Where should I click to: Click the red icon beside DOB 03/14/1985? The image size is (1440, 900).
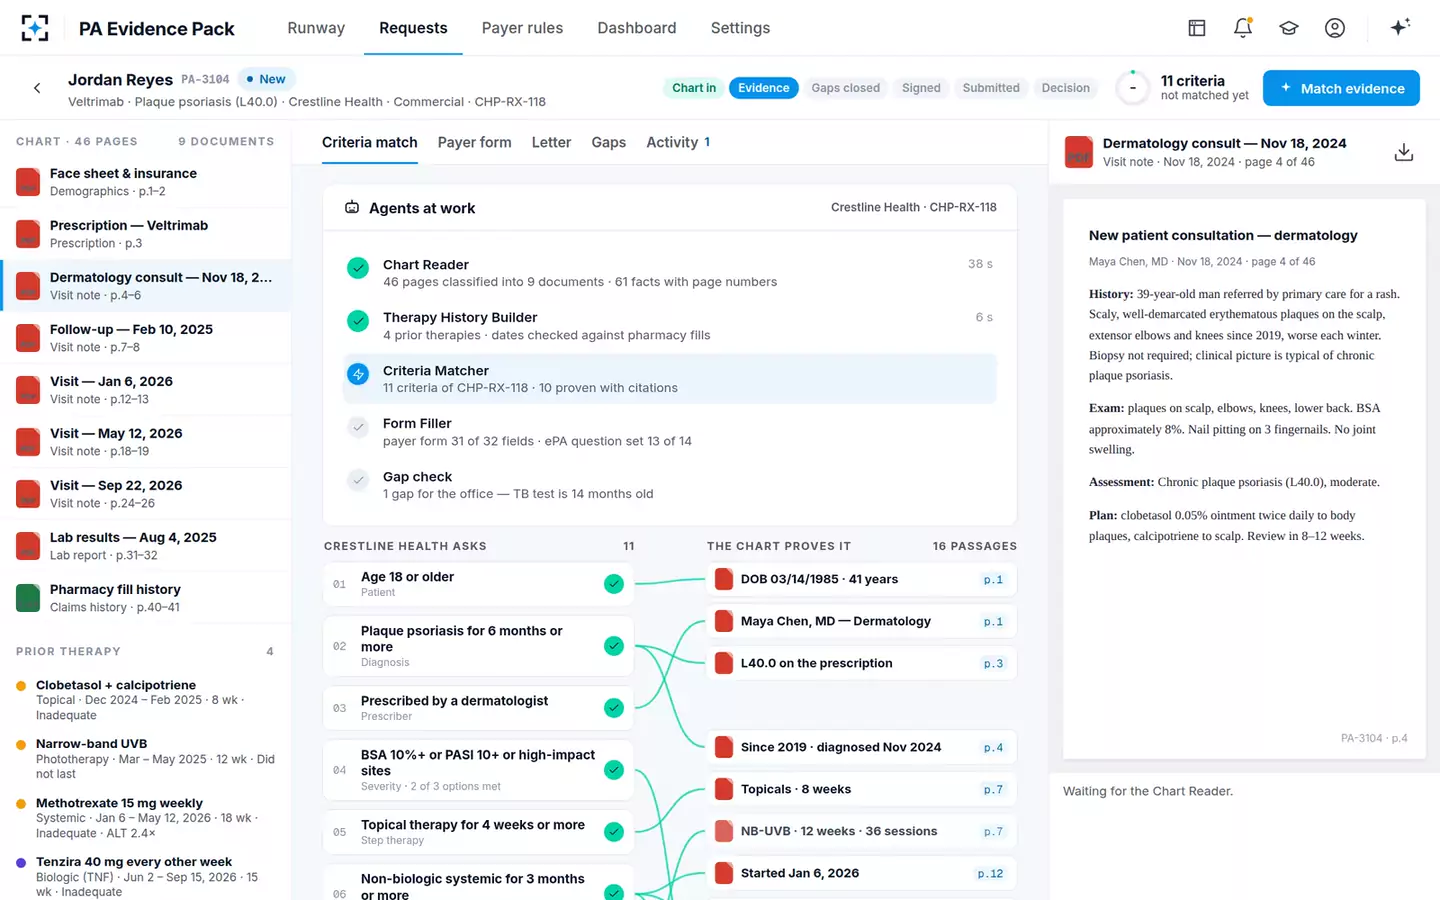[x=724, y=579]
